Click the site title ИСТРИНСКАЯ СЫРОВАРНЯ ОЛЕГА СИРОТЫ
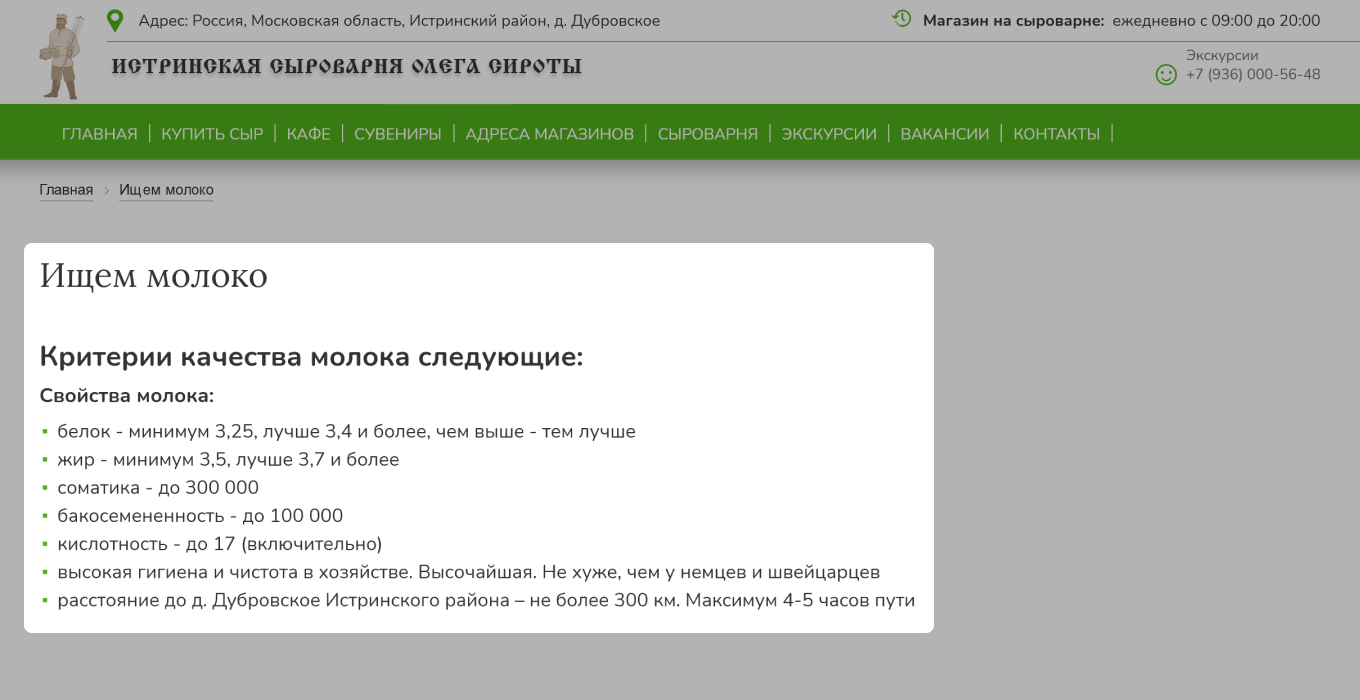The width and height of the screenshot is (1360, 700). coord(345,66)
